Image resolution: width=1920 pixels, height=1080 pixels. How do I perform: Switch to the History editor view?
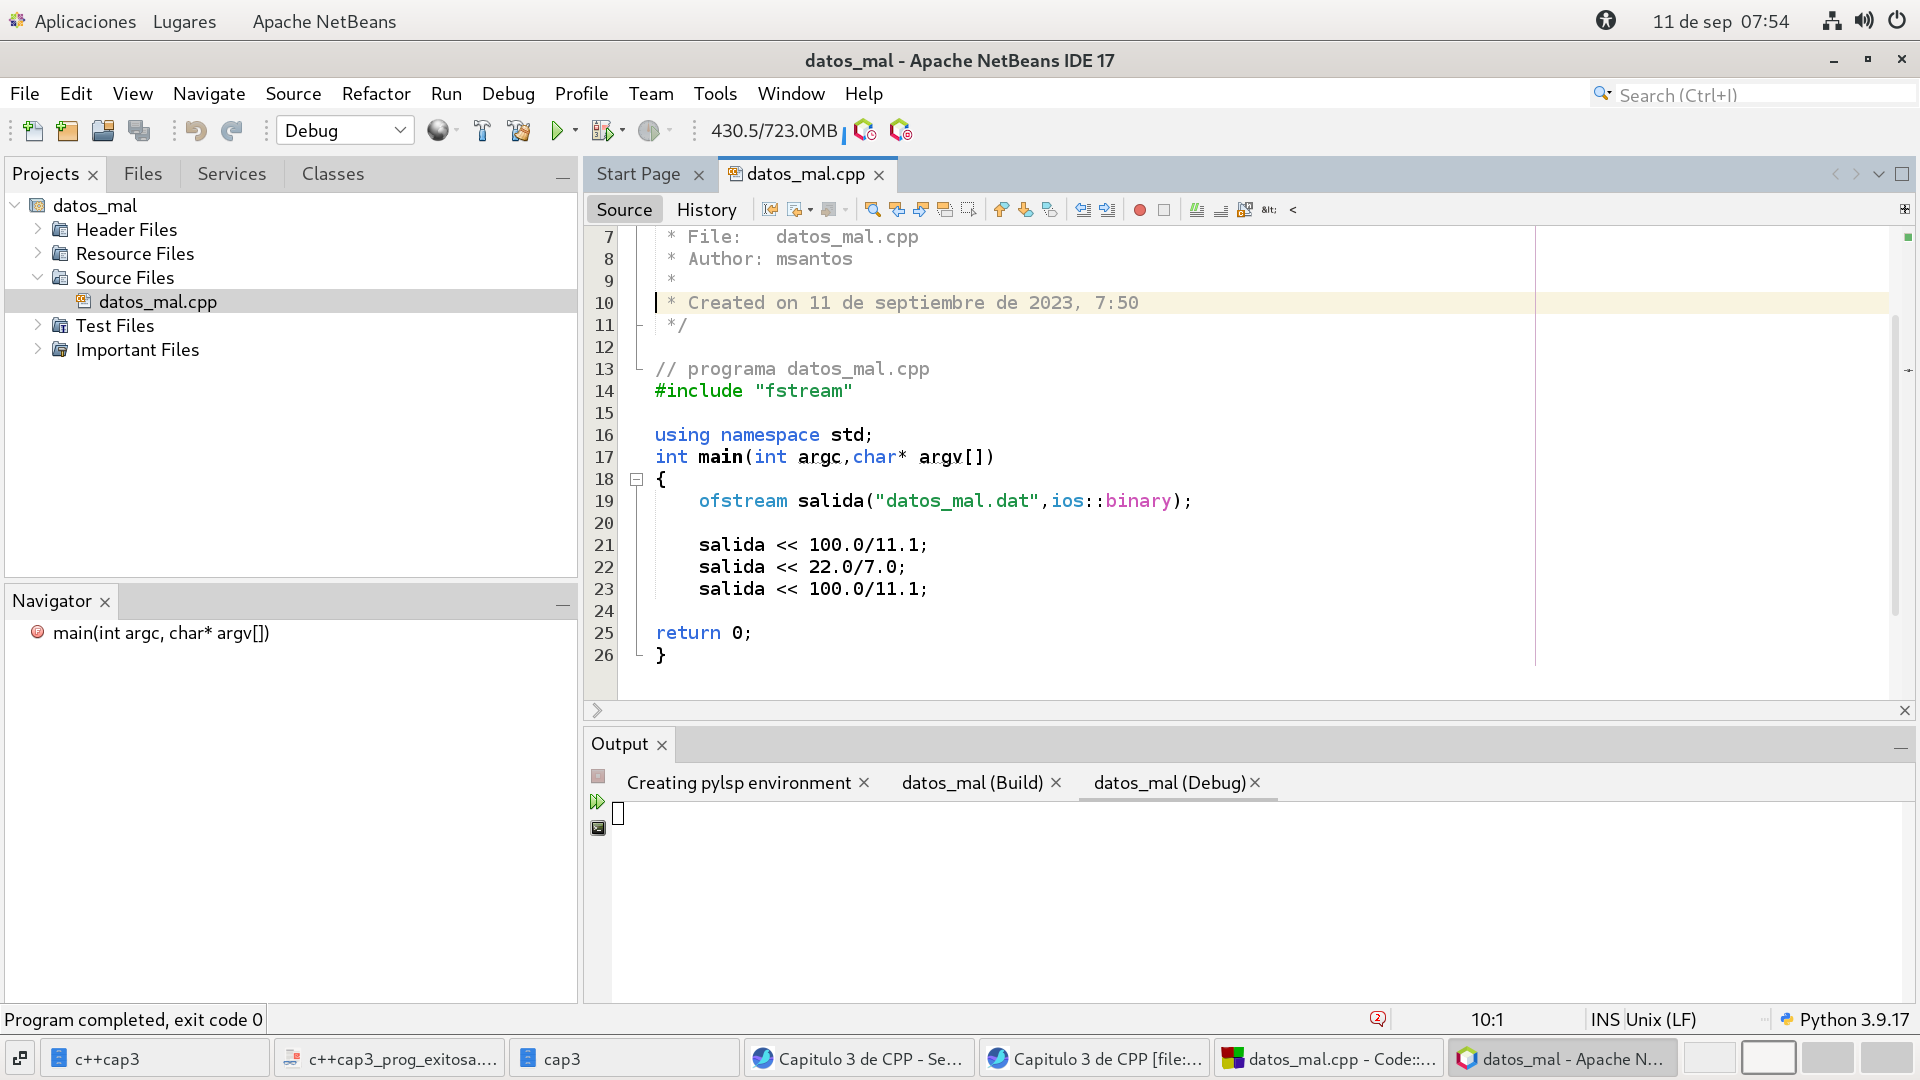tap(706, 210)
